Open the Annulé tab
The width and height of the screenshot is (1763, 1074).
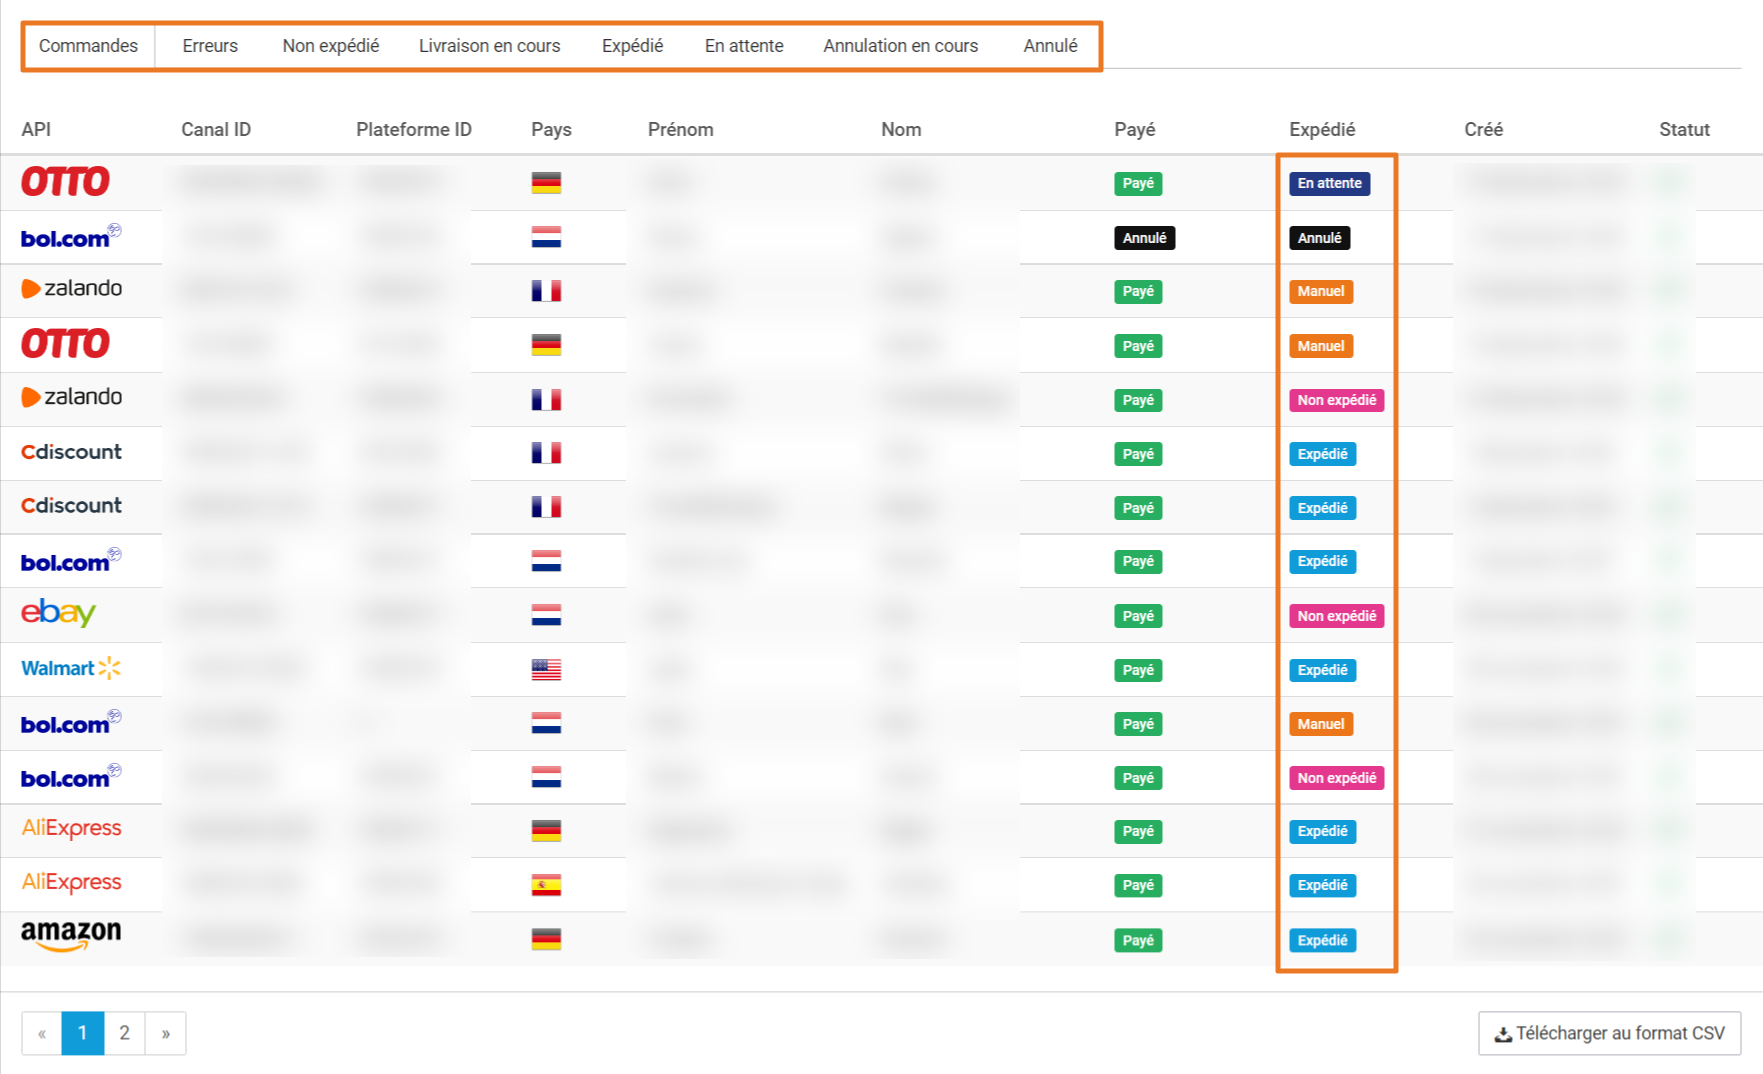[x=1050, y=46]
